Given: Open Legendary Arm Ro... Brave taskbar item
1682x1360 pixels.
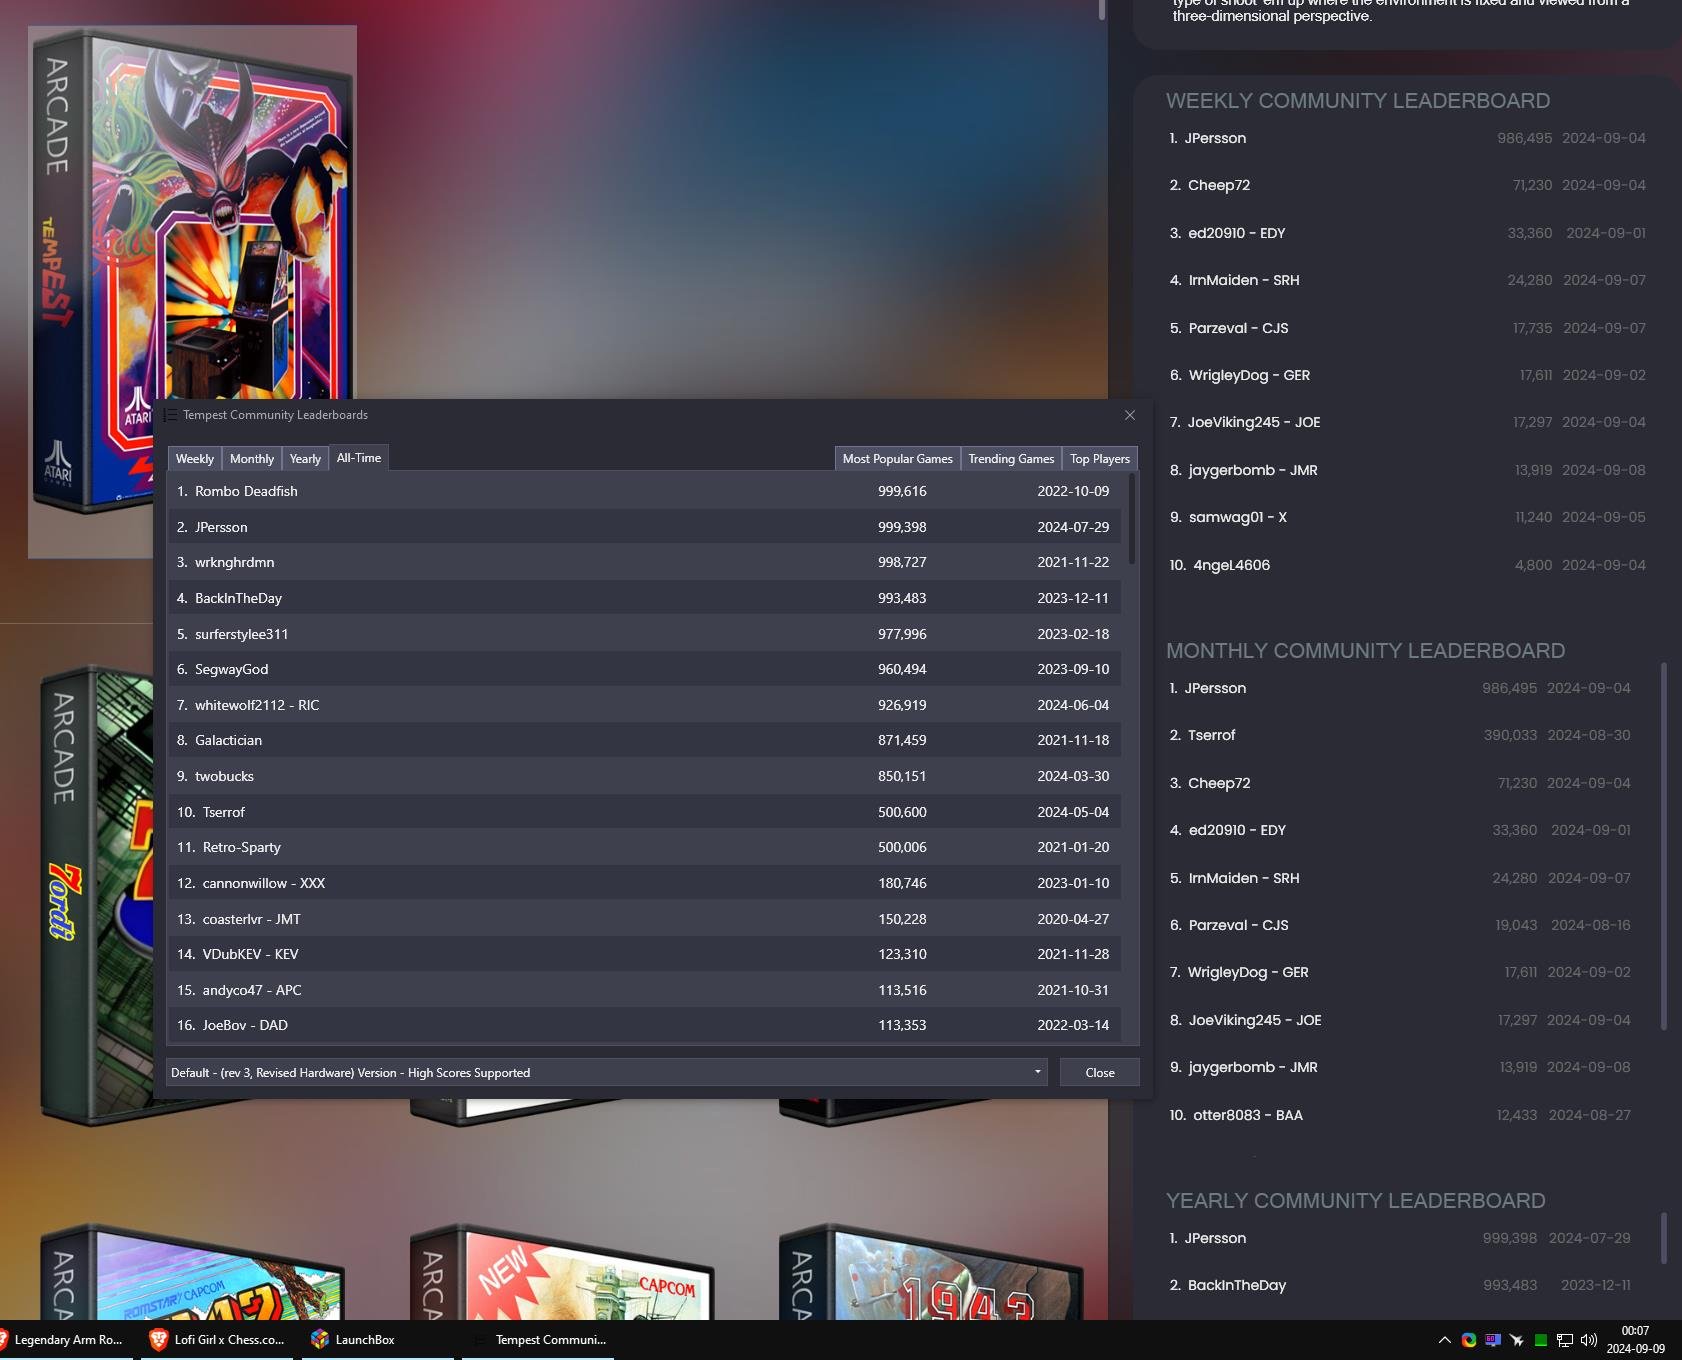Looking at the screenshot, I should point(66,1340).
